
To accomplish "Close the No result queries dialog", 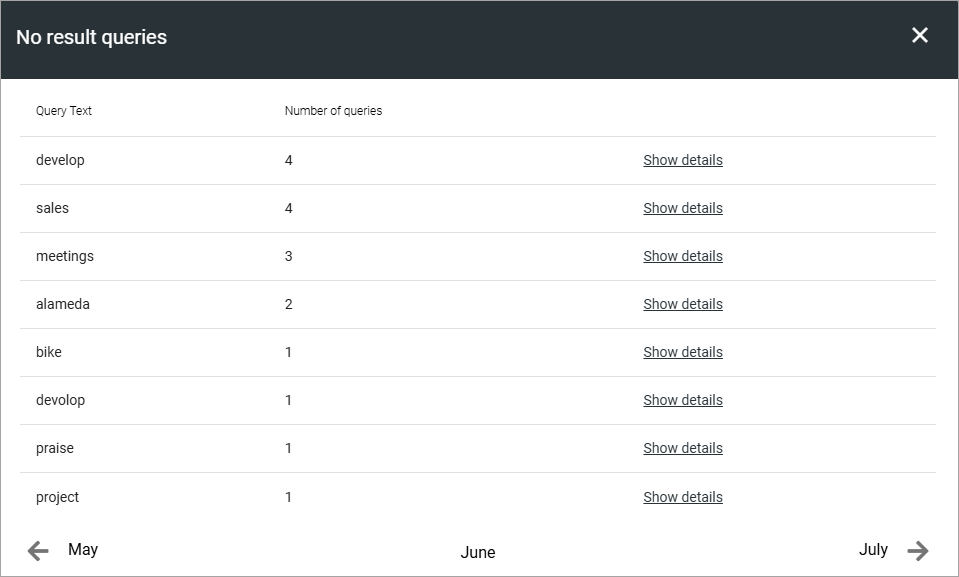I will (919, 35).
